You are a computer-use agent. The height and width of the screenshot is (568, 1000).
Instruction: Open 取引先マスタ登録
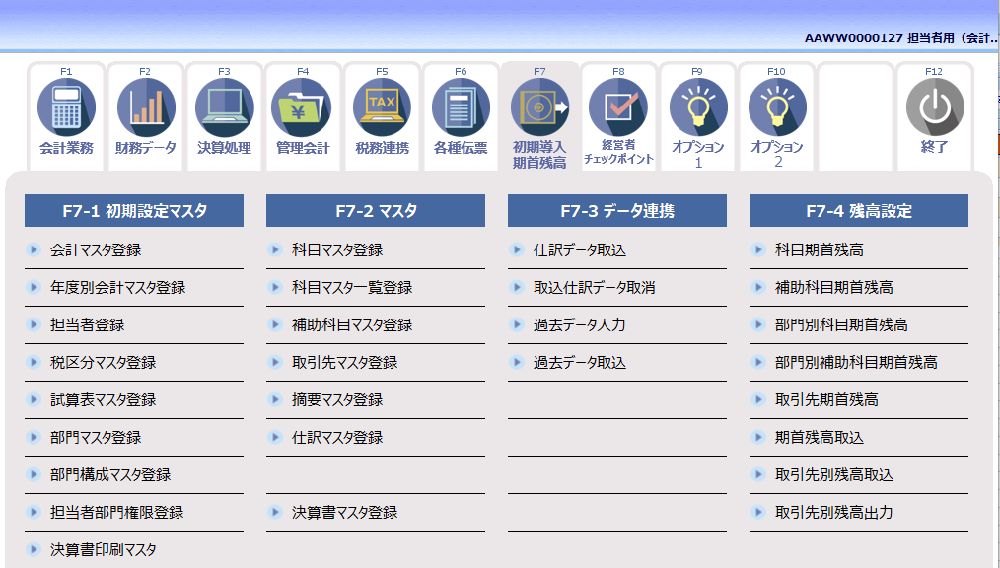click(x=344, y=363)
